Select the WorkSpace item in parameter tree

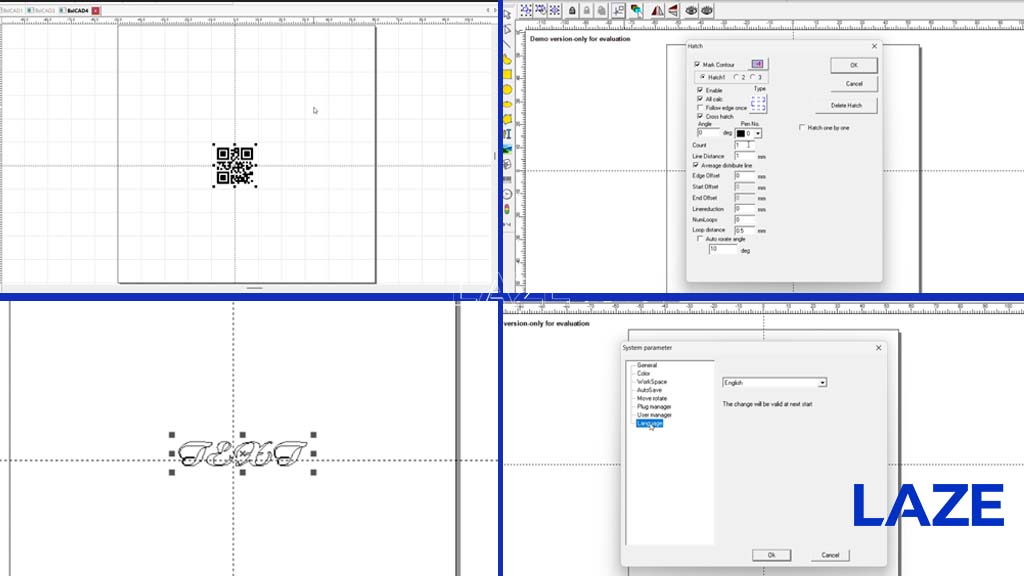pyautogui.click(x=652, y=382)
